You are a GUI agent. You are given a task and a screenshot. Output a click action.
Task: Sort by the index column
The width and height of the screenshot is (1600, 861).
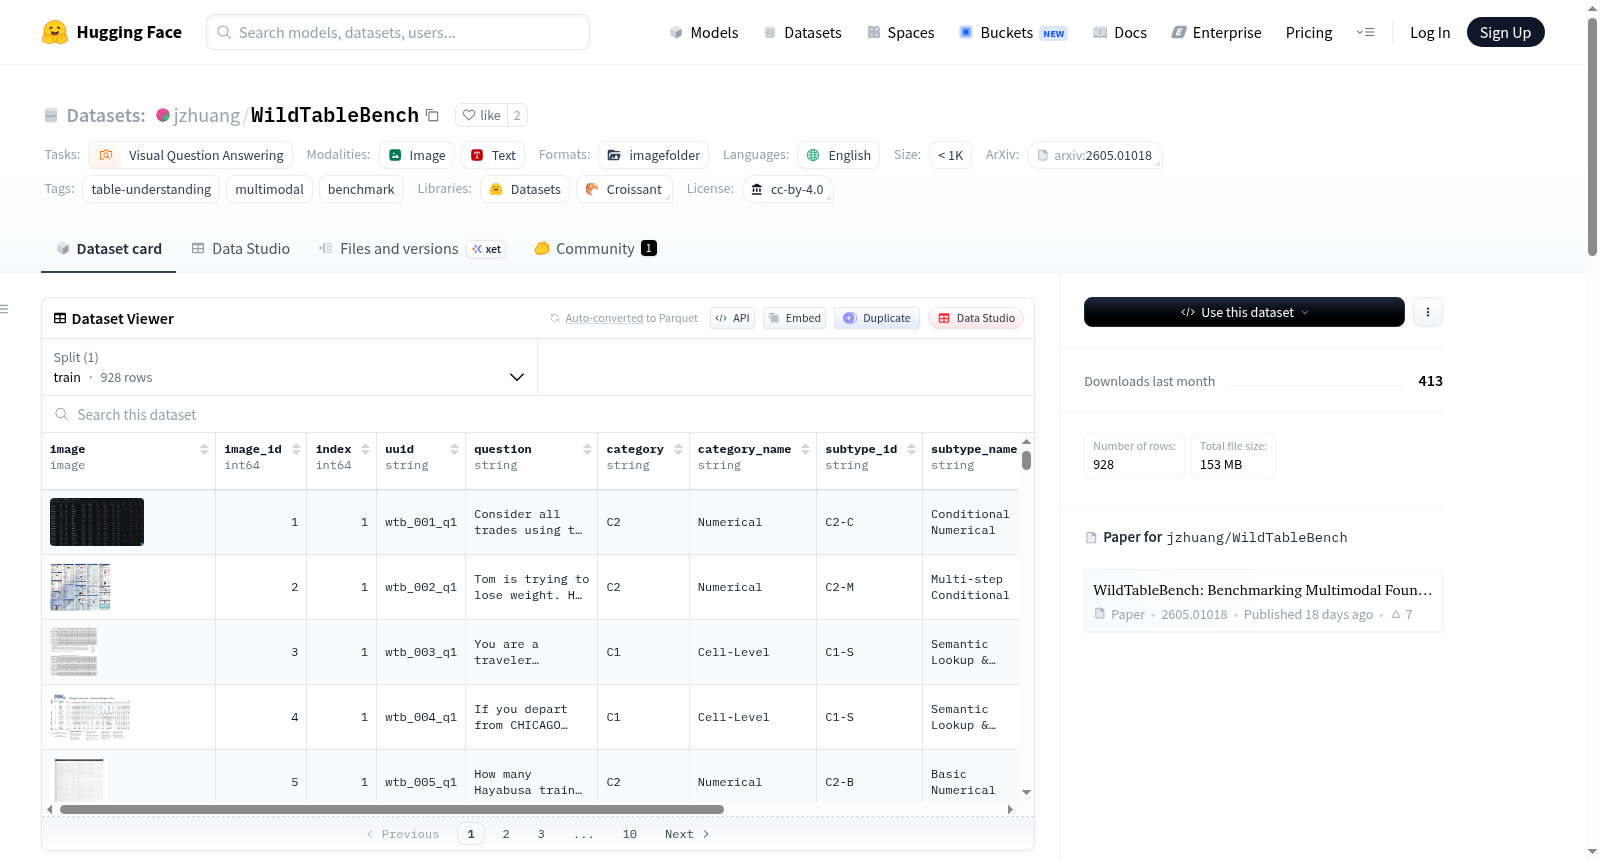(x=365, y=449)
